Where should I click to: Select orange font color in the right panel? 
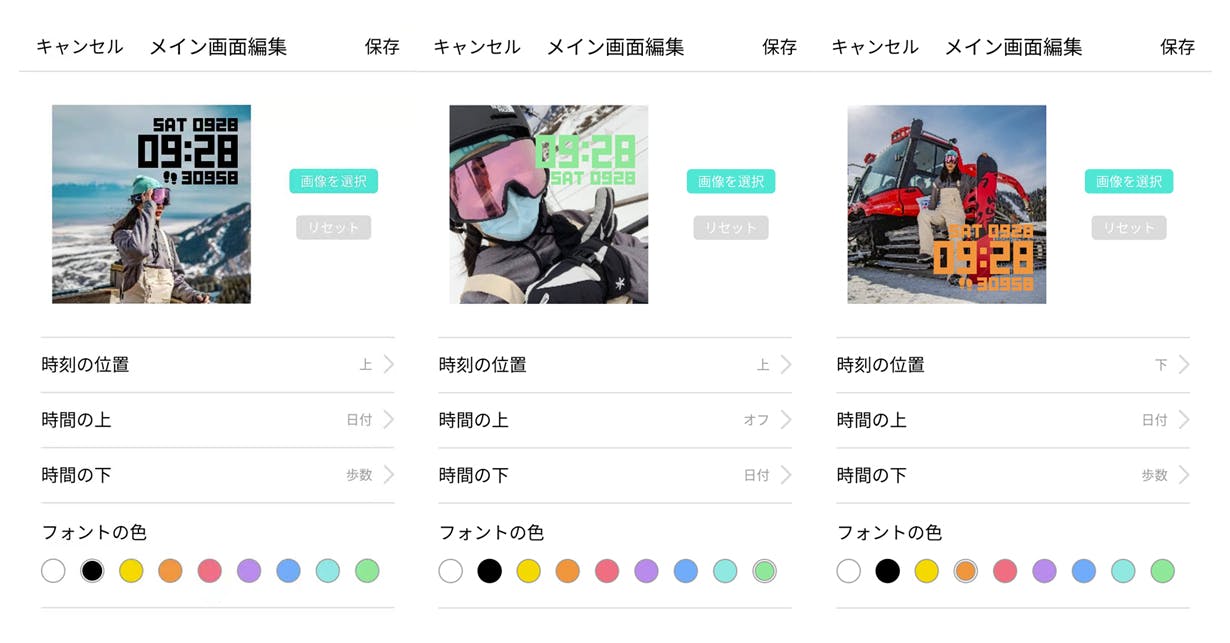[965, 571]
